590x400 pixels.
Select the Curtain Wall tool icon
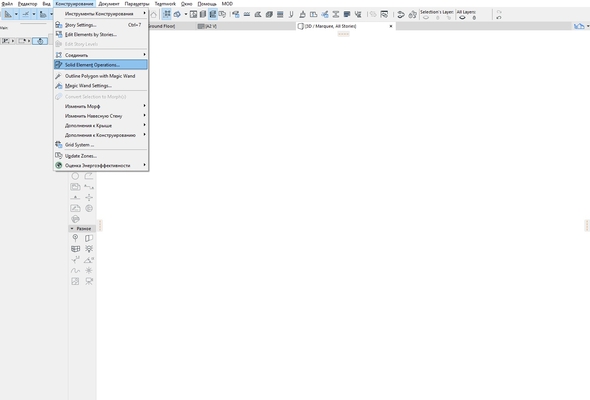(75, 249)
